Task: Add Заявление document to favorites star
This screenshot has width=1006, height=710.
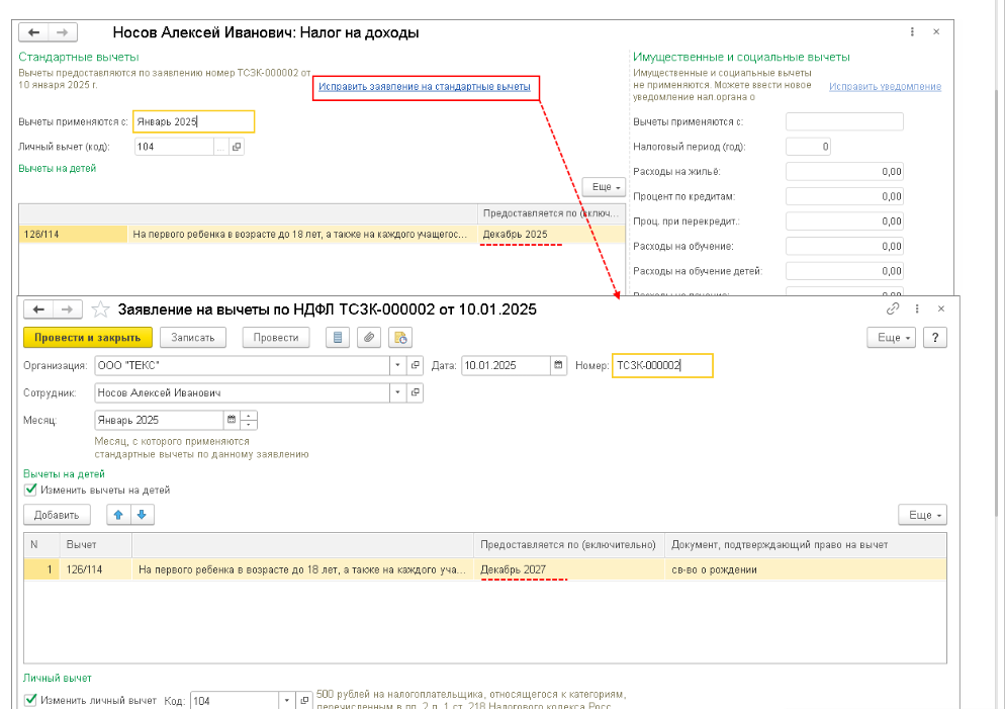Action: pyautogui.click(x=100, y=310)
